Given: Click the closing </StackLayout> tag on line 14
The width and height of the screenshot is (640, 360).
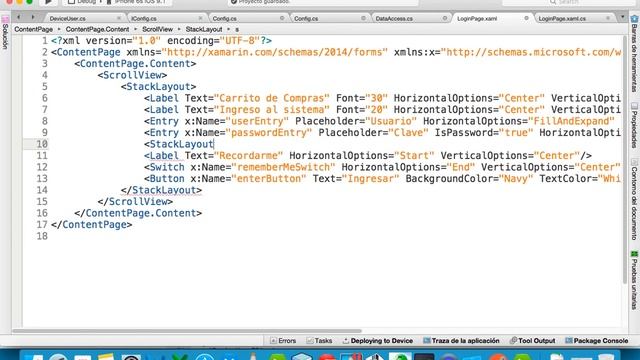Looking at the screenshot, I should click(161, 190).
